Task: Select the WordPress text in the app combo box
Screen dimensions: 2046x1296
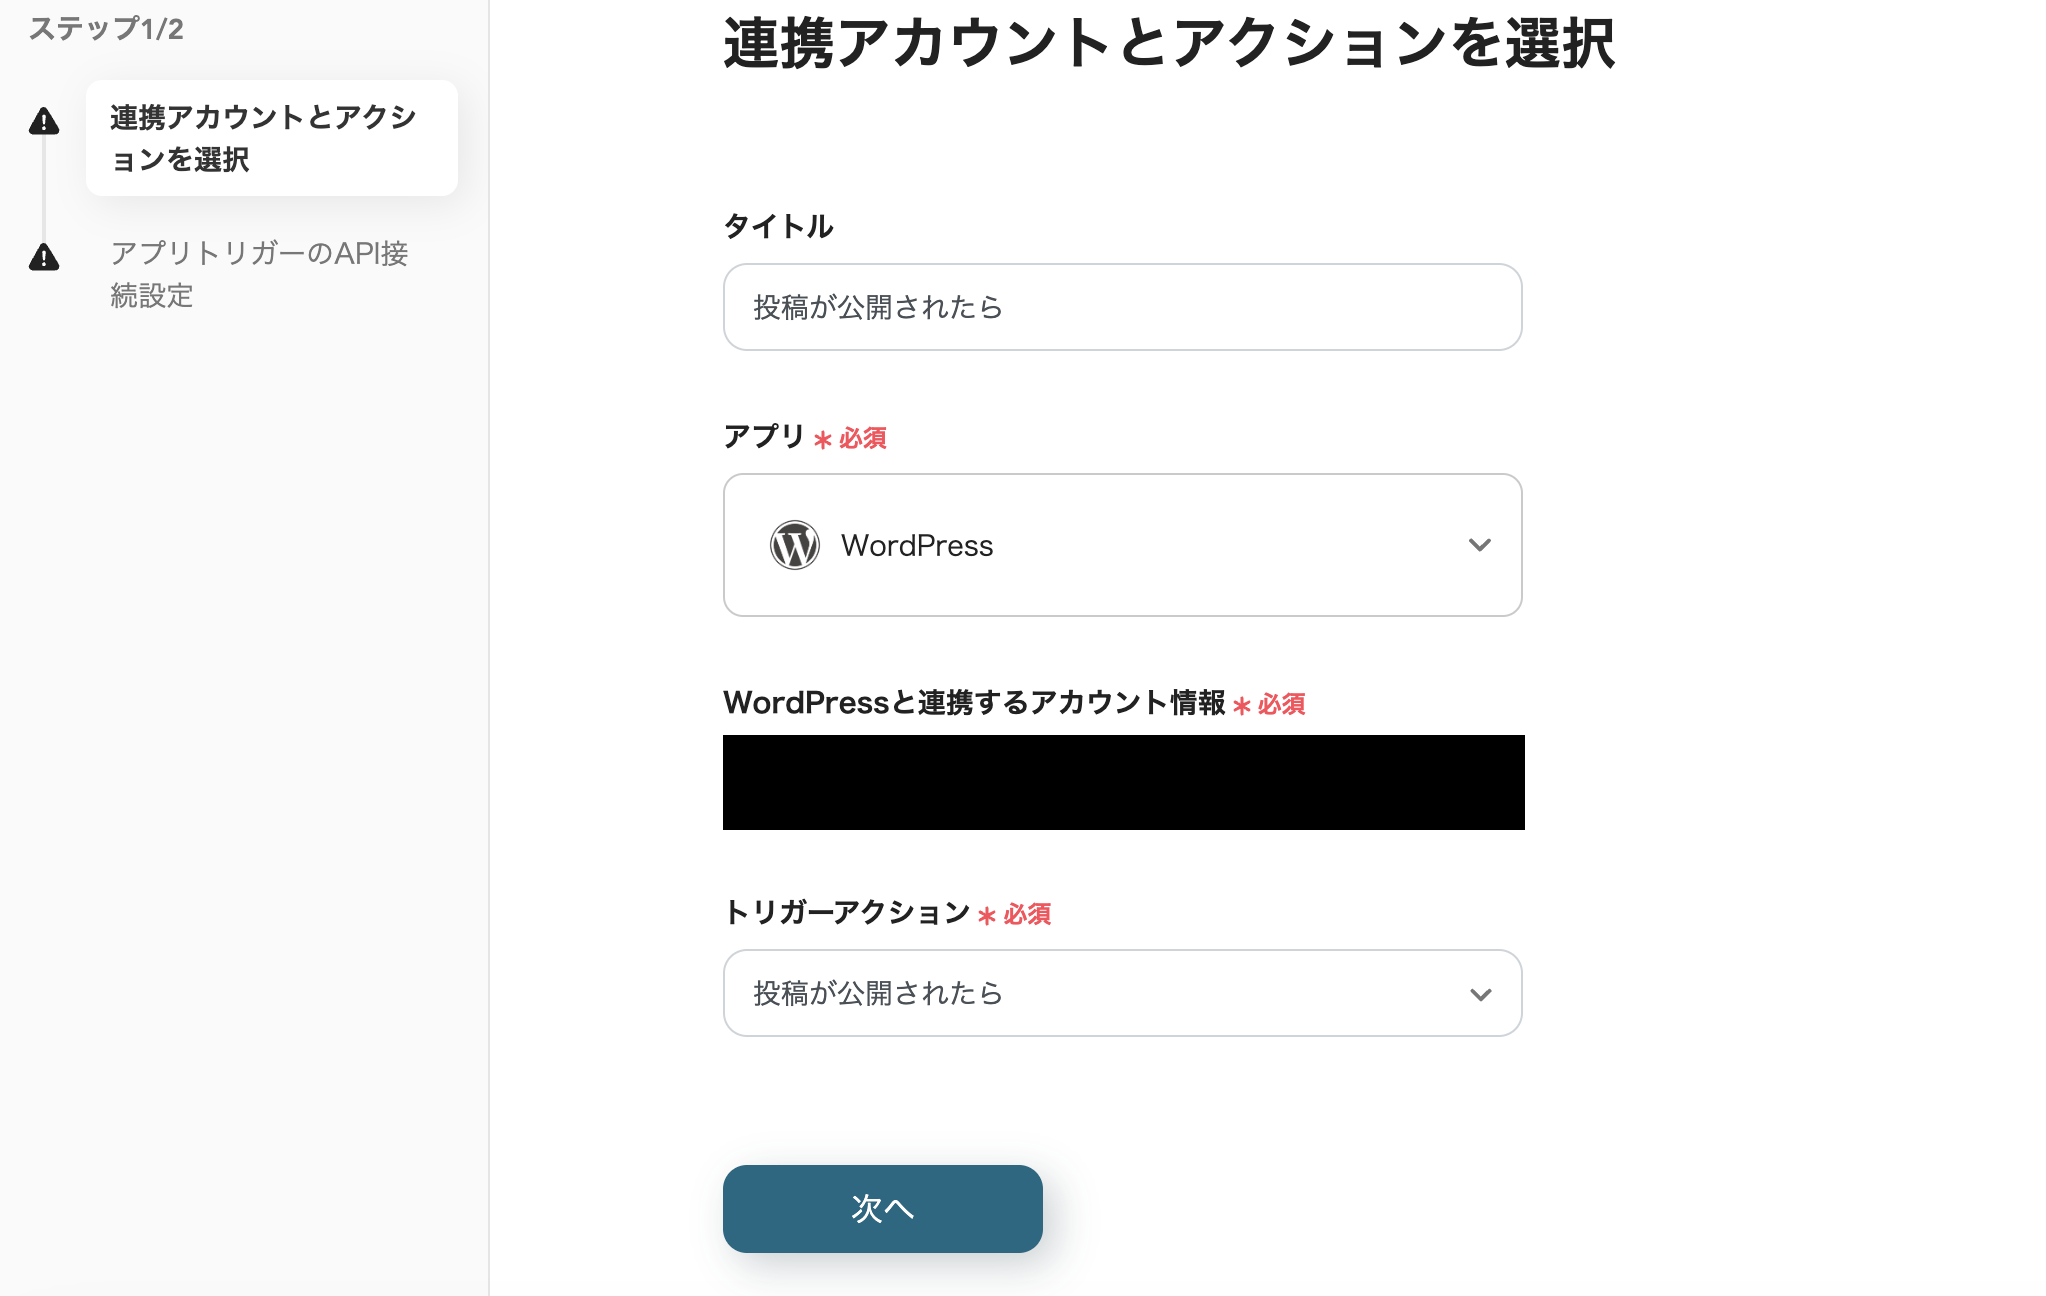Action: (x=917, y=546)
